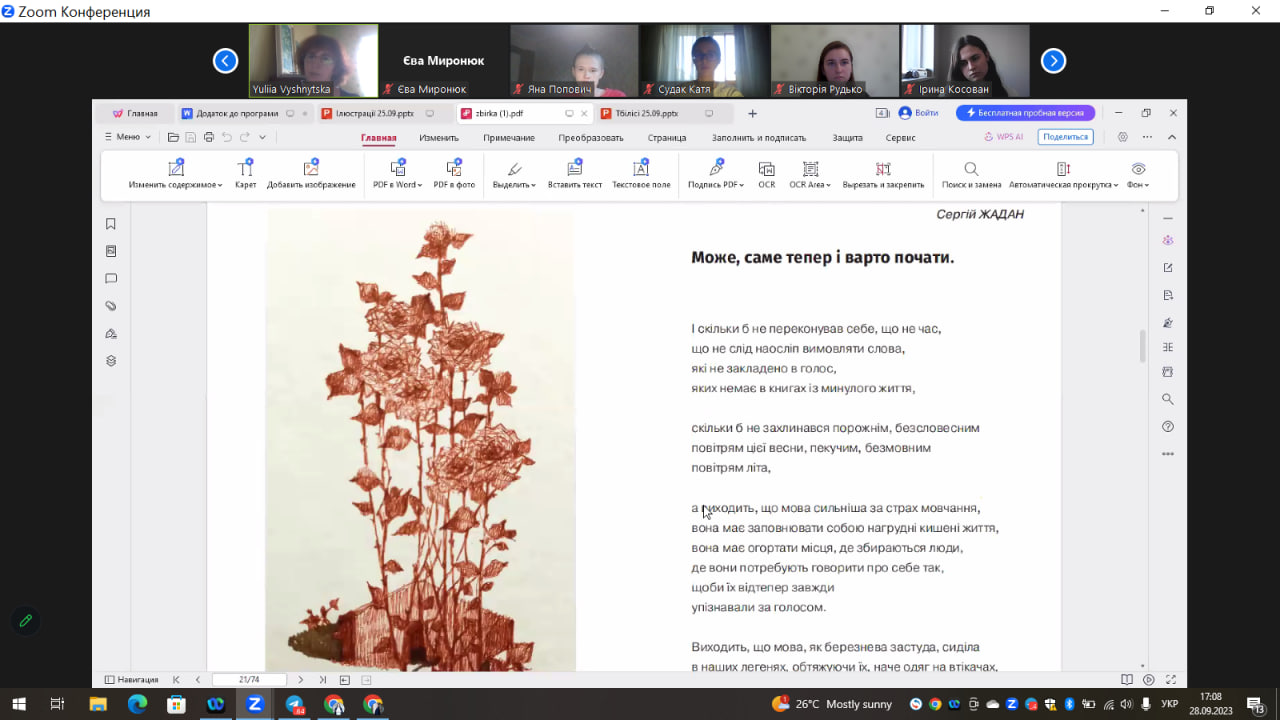
Task: Select the Text Field (Текстовое поле) tool
Action: [x=641, y=170]
